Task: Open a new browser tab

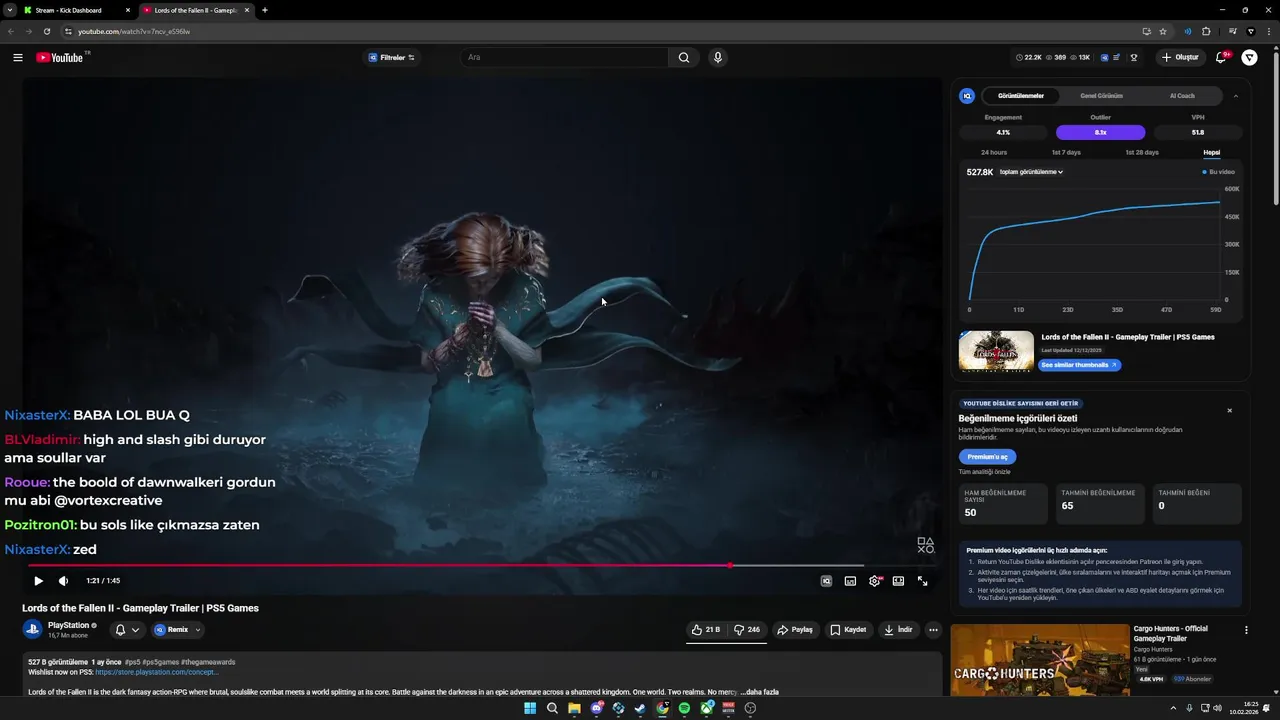Action: coord(264,10)
